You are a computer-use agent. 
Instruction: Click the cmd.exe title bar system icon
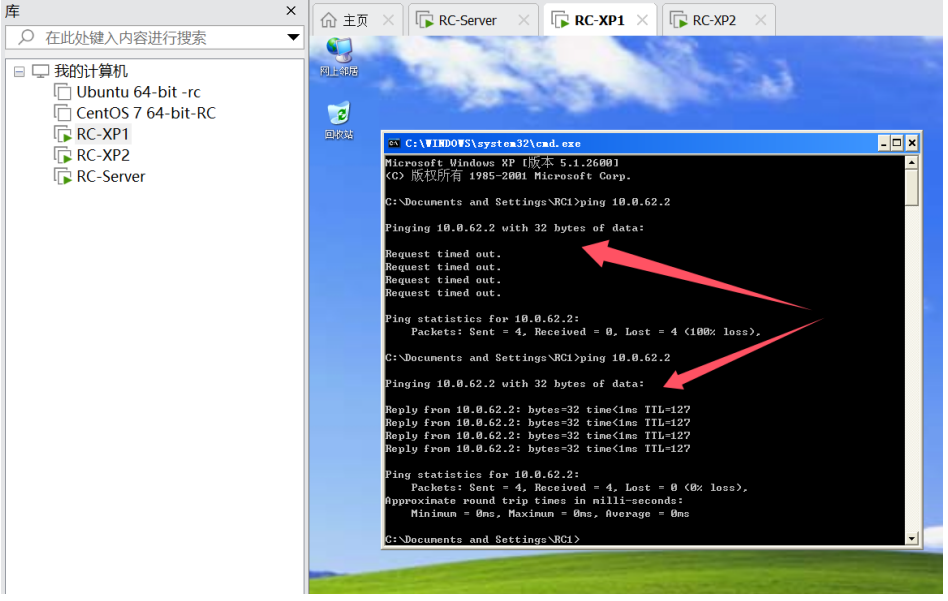(x=394, y=143)
